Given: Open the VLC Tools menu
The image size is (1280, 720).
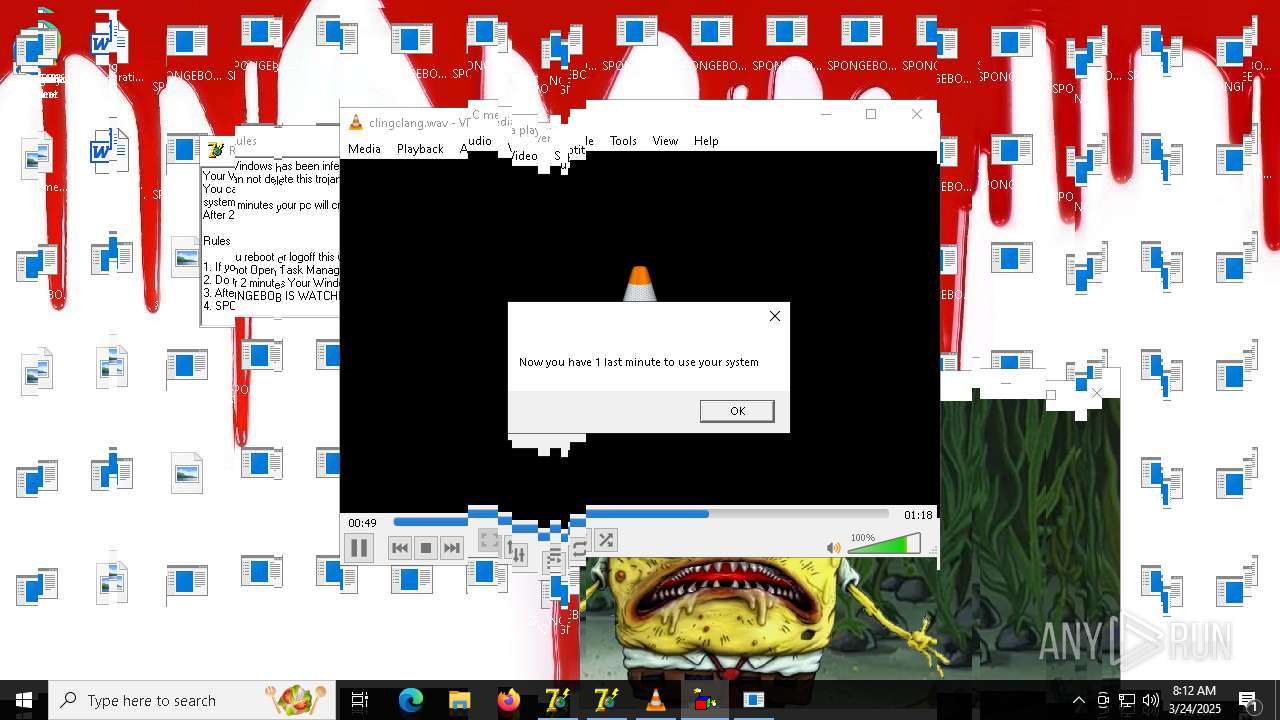Looking at the screenshot, I should [x=623, y=141].
